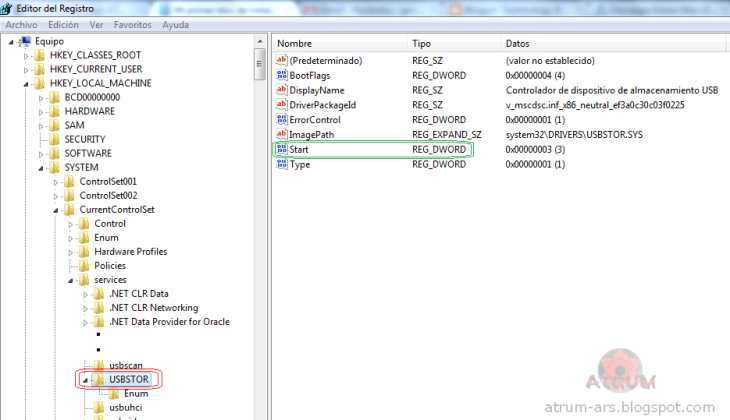The image size is (730, 420).
Task: Select the Start value name
Action: pyautogui.click(x=299, y=149)
